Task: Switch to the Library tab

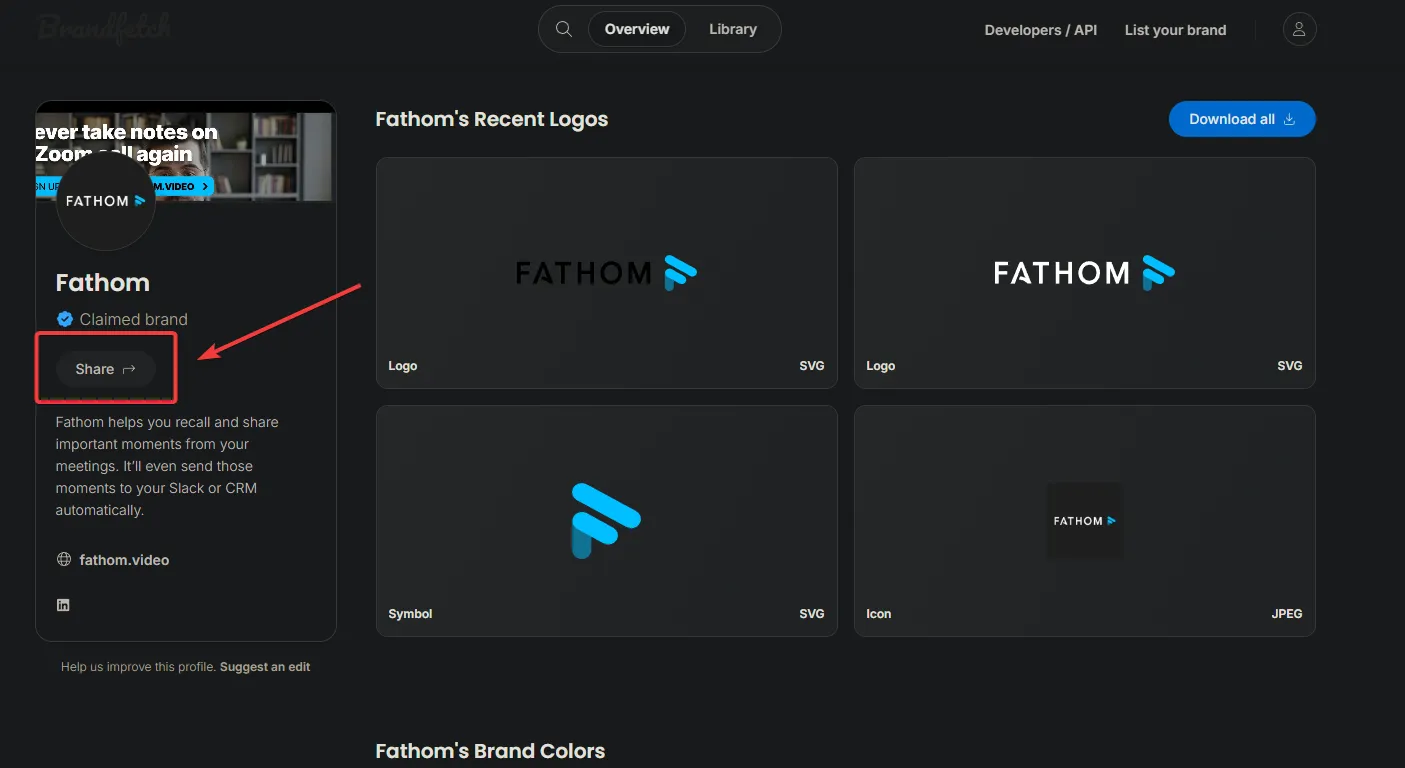Action: point(733,29)
